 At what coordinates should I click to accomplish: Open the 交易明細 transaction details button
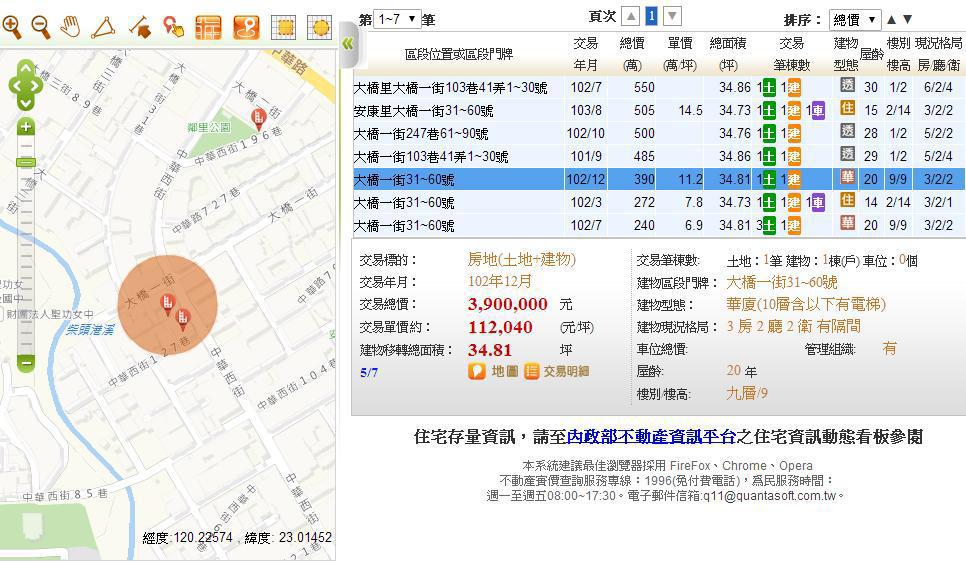[557, 372]
